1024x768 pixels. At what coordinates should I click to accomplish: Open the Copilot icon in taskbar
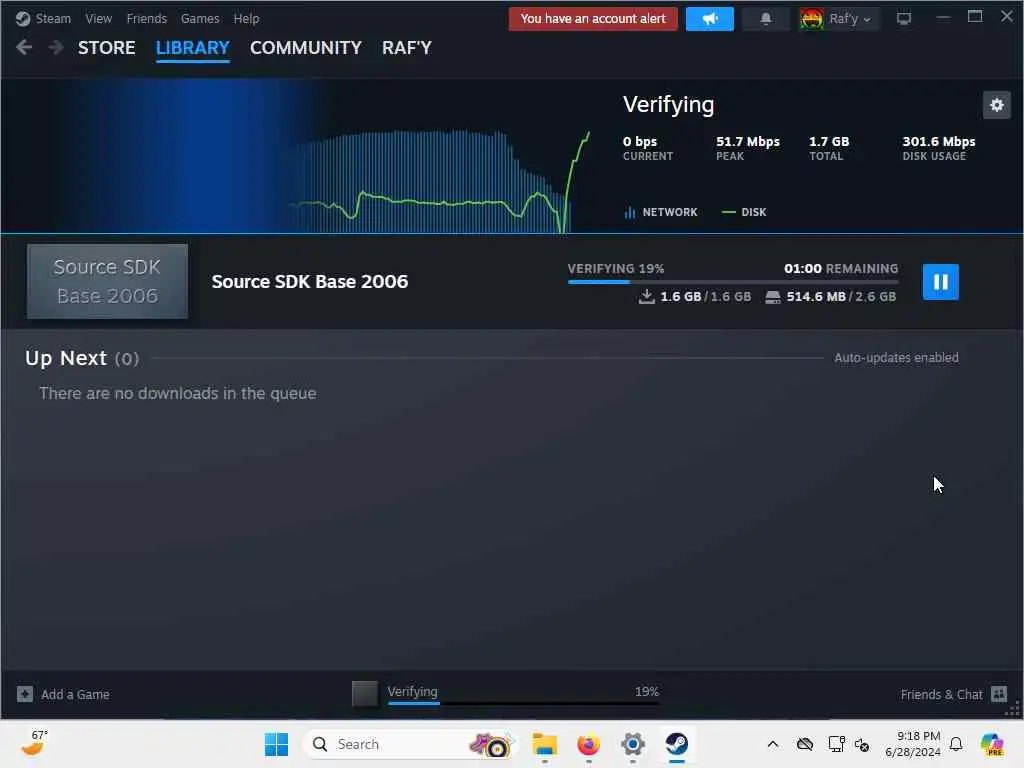tap(991, 744)
